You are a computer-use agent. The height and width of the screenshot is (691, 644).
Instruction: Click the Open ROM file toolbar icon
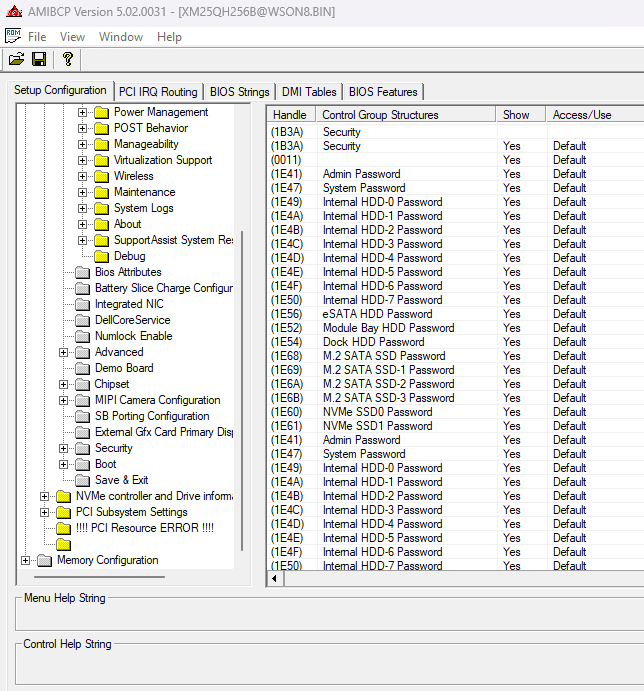click(16, 59)
